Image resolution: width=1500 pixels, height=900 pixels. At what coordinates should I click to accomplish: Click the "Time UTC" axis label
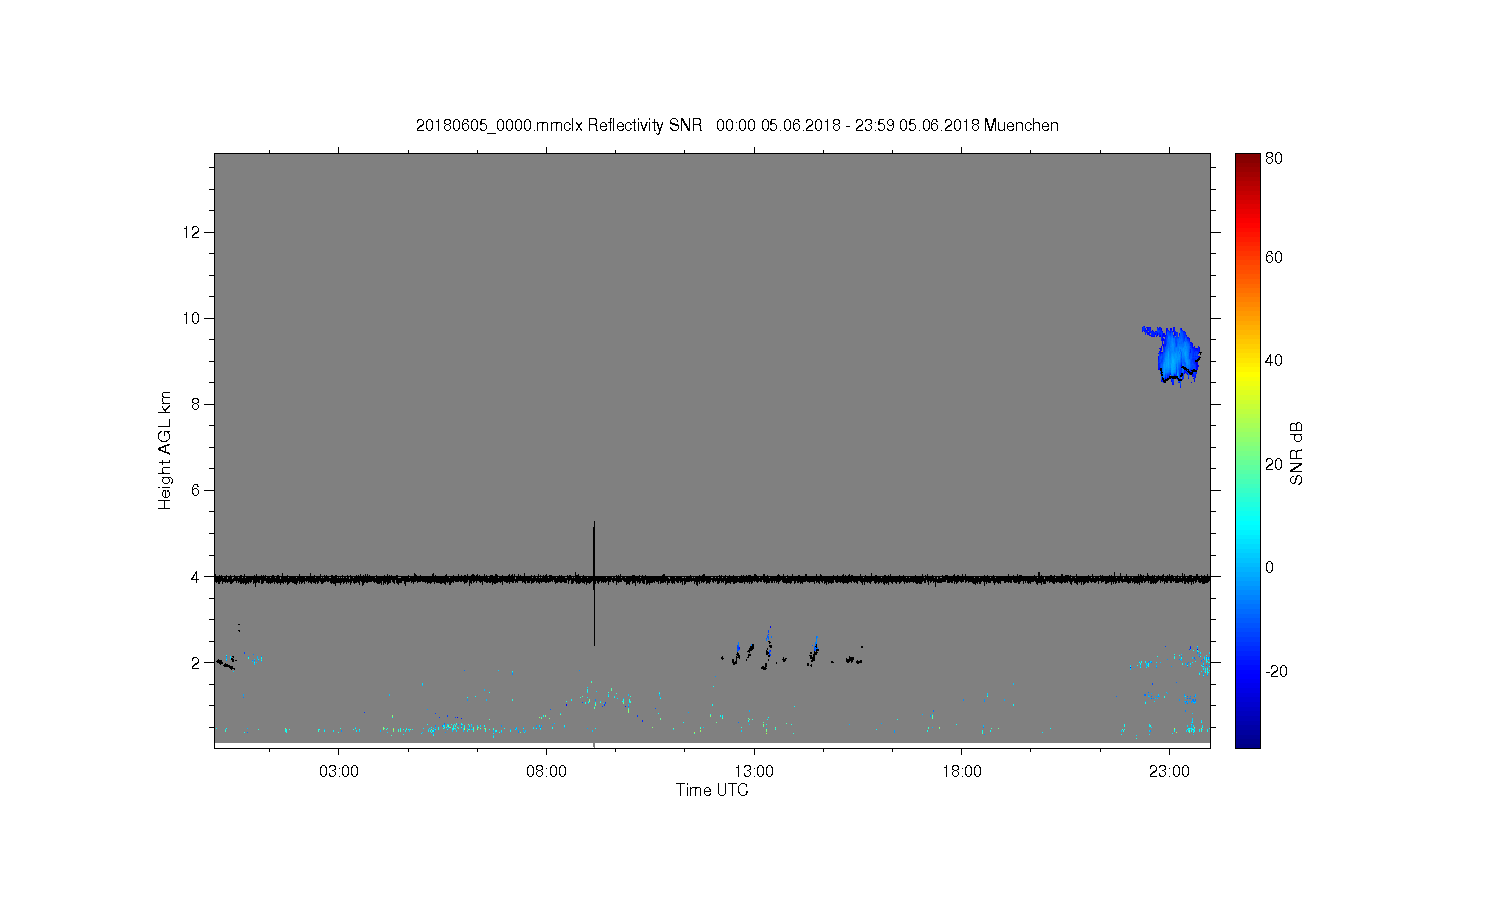[712, 790]
